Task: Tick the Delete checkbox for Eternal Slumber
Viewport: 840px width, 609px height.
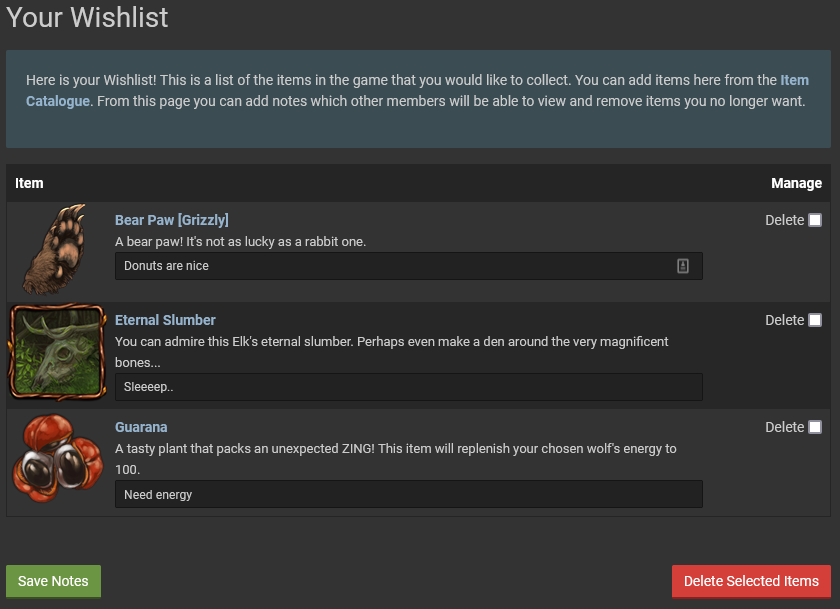Action: pos(815,320)
